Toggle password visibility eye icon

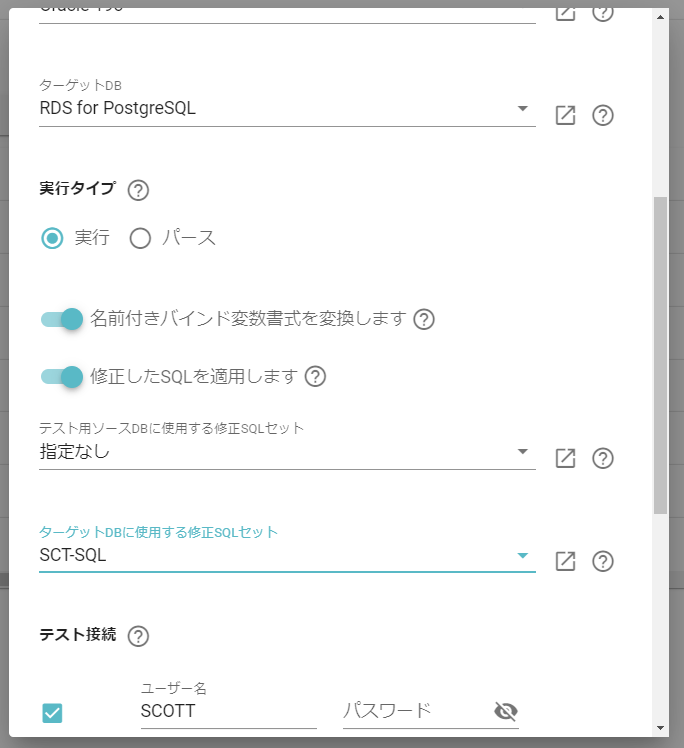coord(506,711)
